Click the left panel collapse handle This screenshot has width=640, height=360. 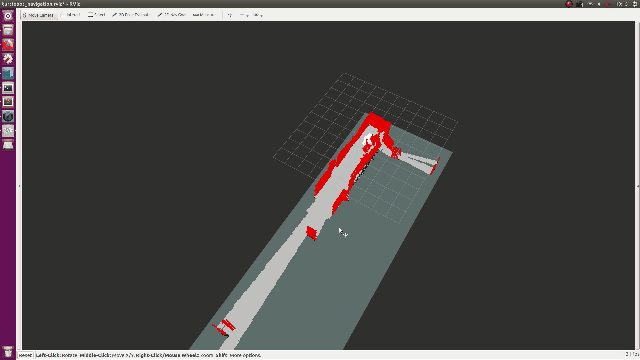click(19, 186)
